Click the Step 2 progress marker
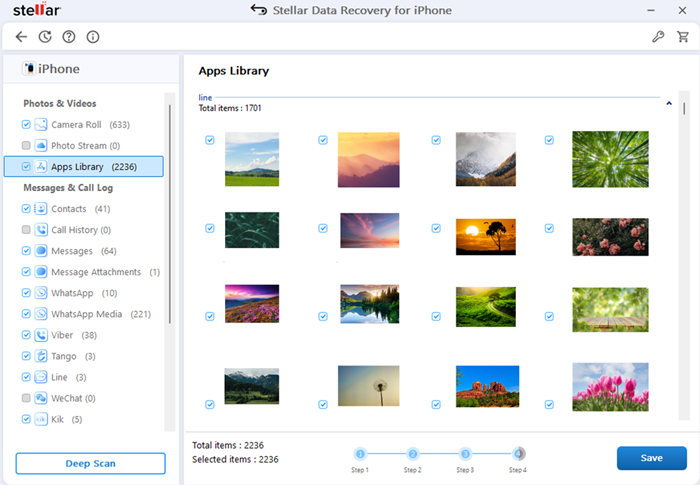 click(x=412, y=454)
